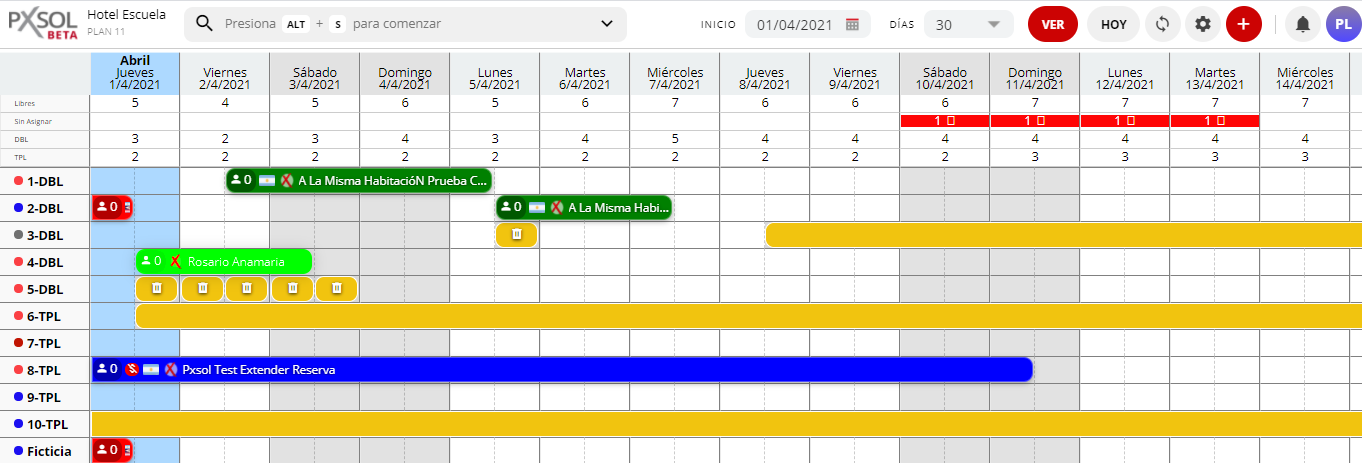This screenshot has width=1362, height=463.
Task: Click the HOY button
Action: [x=1112, y=24]
